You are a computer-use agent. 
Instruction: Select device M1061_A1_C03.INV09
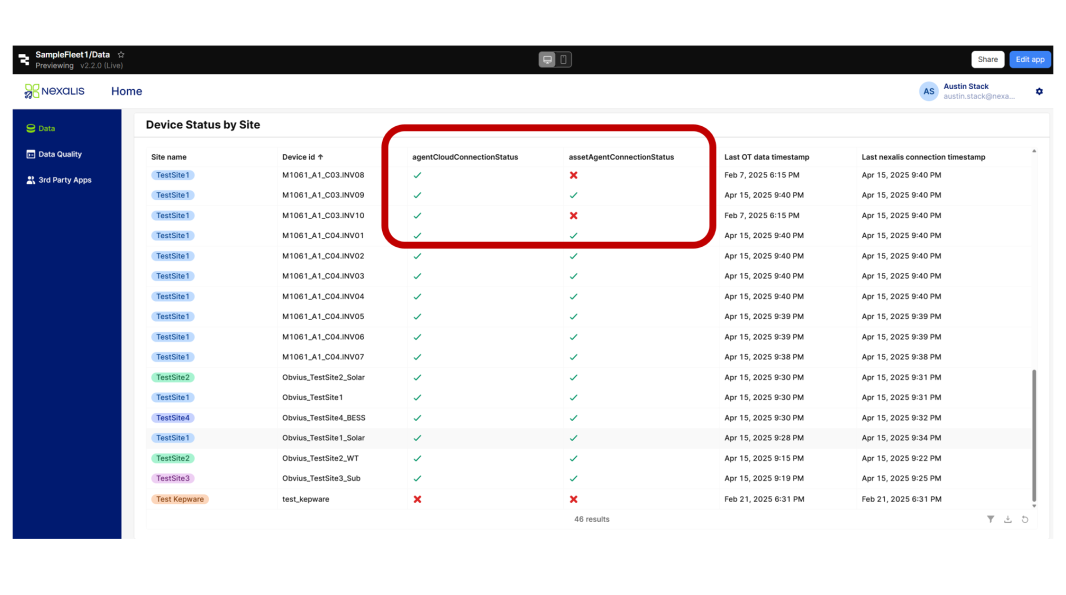tap(323, 195)
